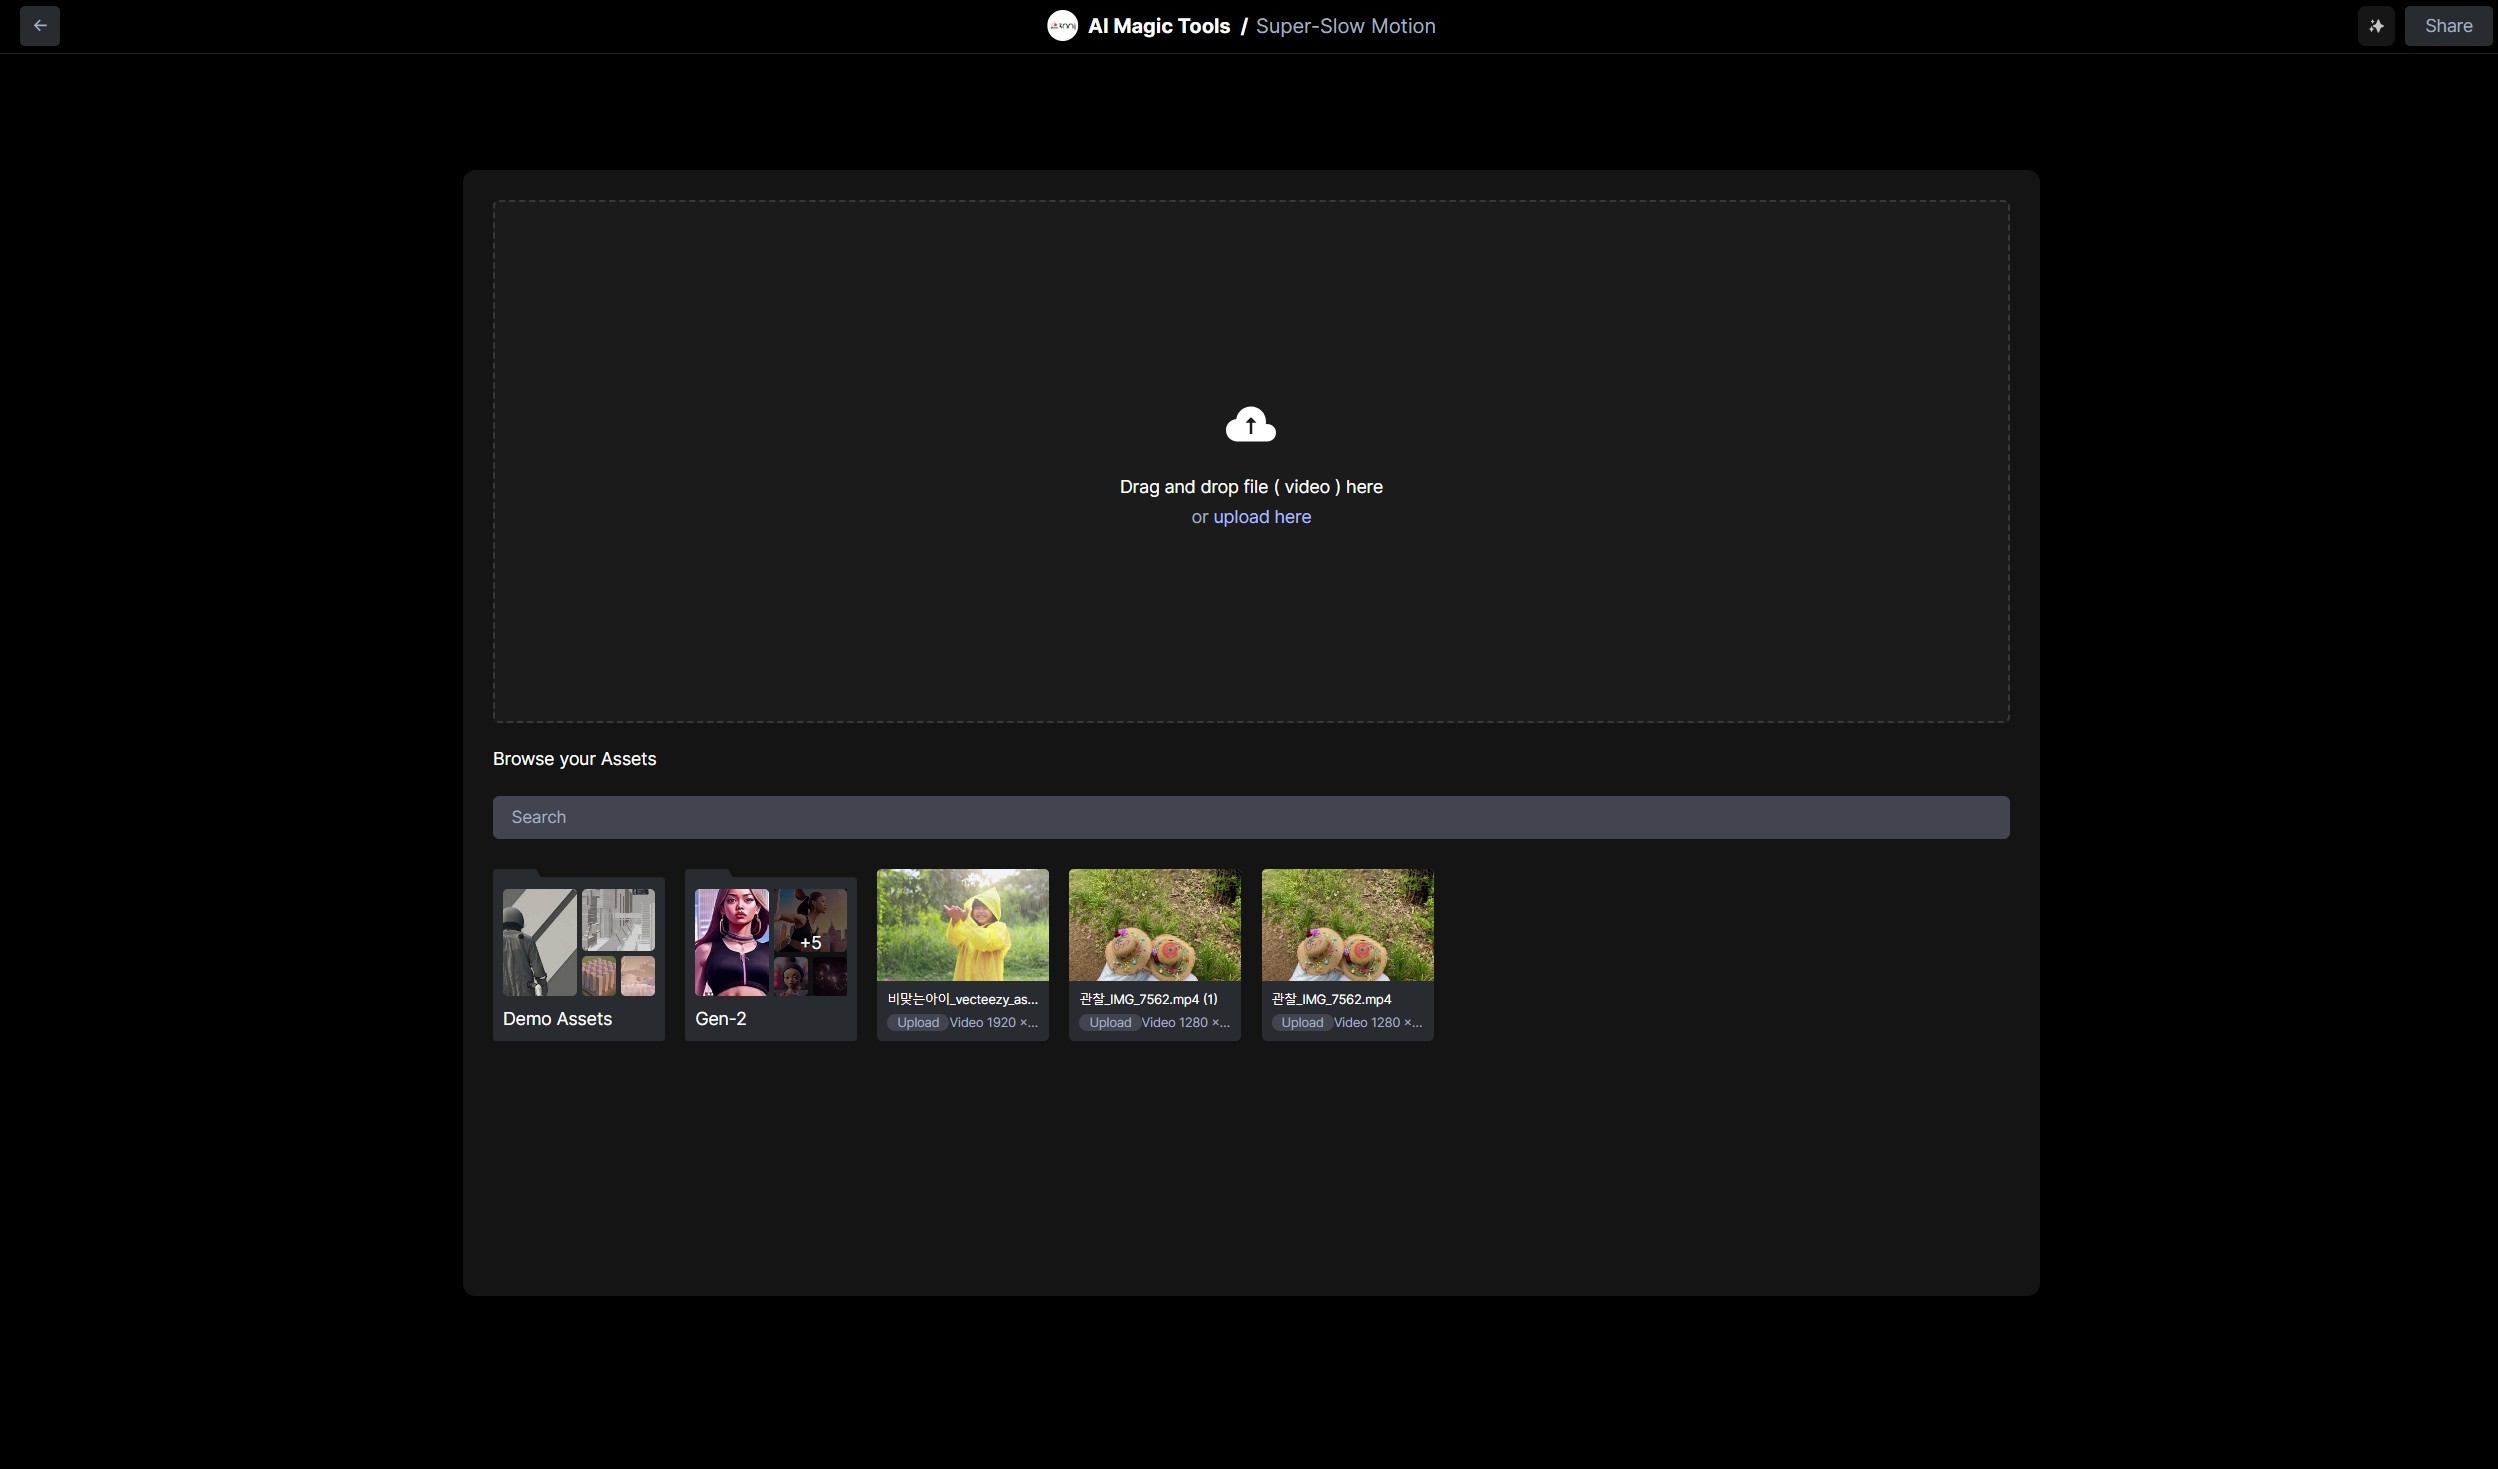Click the woman portrait in Gen-2 folder
2498x1469 pixels.
point(732,942)
